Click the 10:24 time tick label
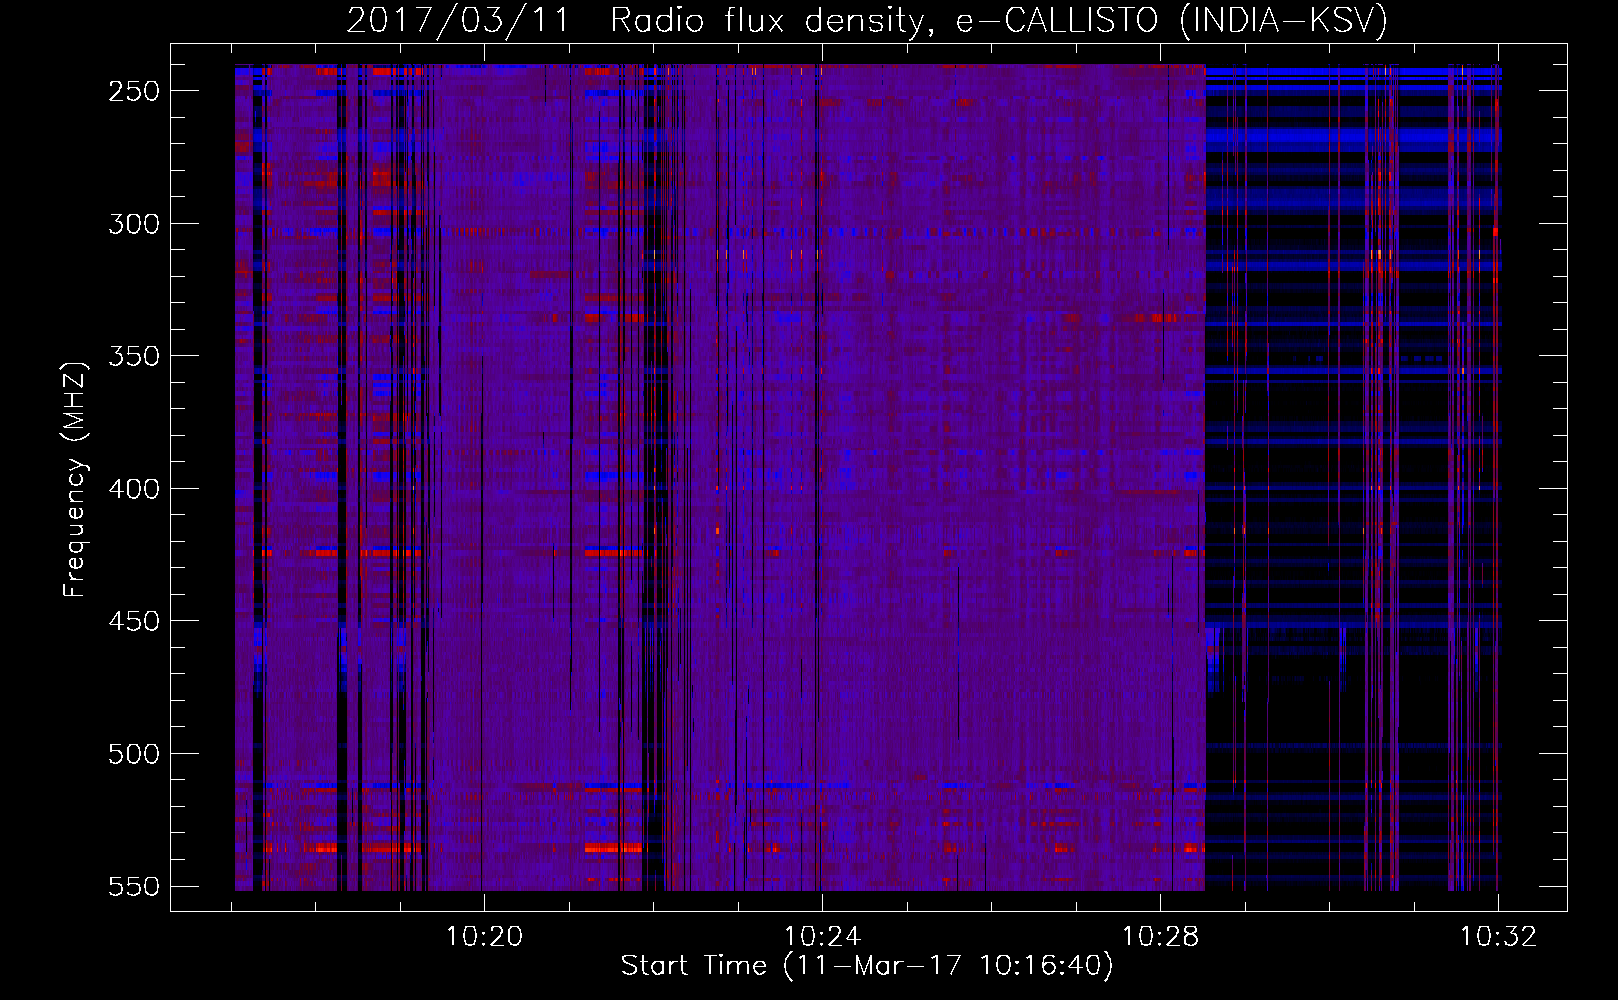Screen dimensions: 1618x1000 822,936
